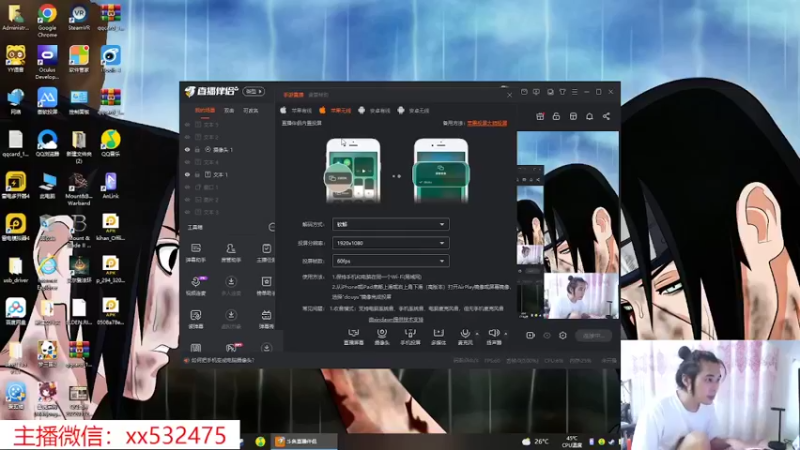Switch to the 苹果有线 tab
Image resolution: width=800 pixels, height=450 pixels.
click(296, 110)
